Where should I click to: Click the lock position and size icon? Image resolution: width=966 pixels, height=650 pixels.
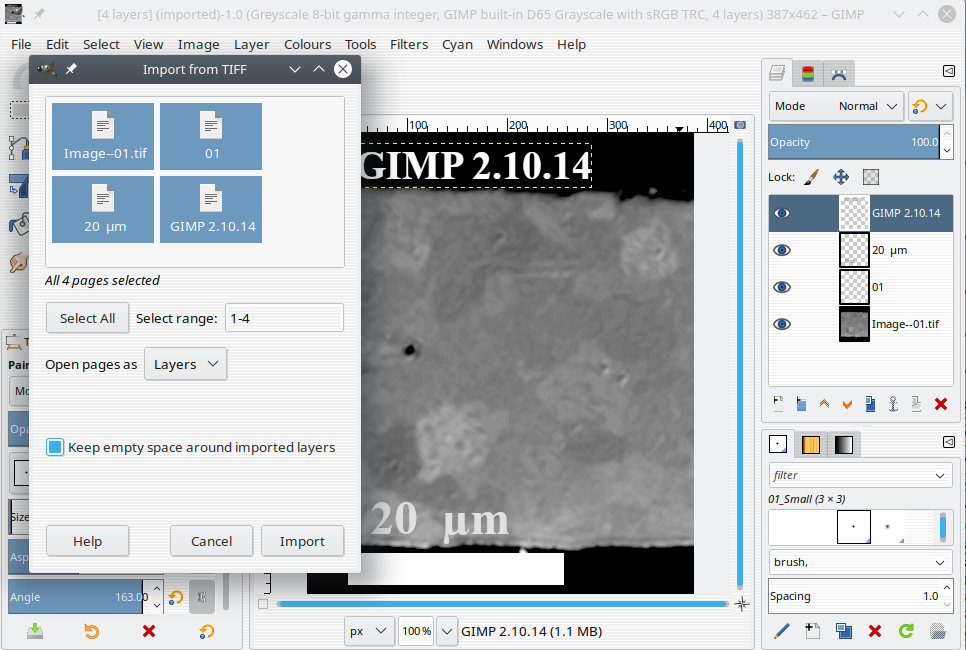841,177
